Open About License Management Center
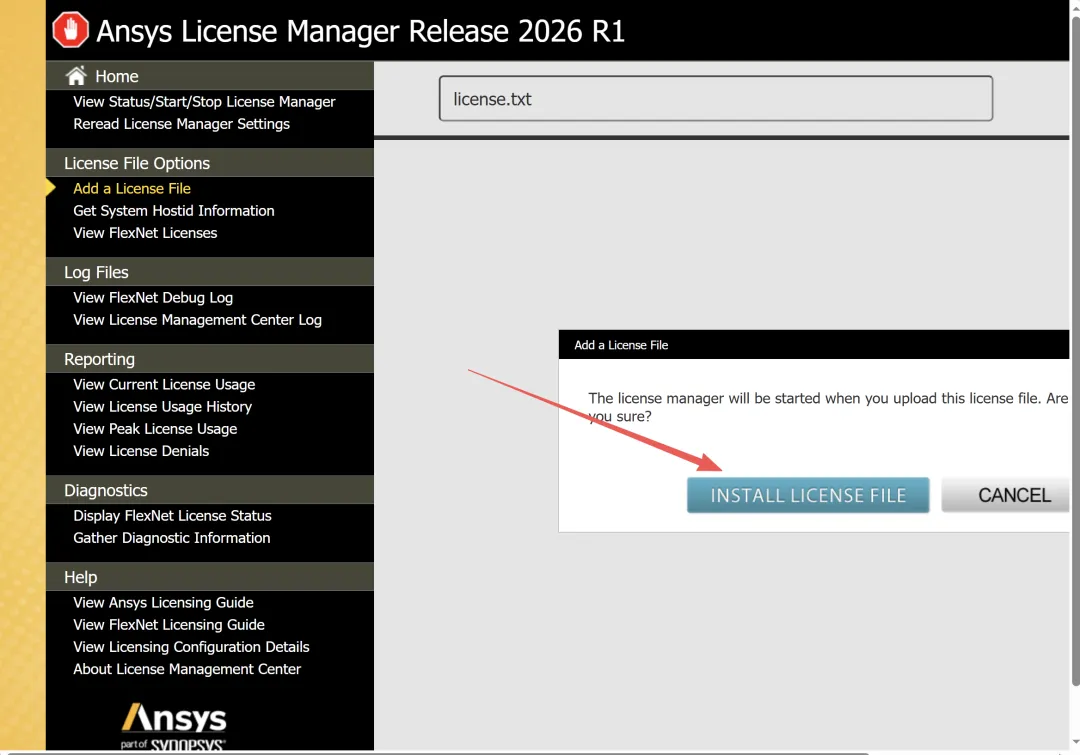The height and width of the screenshot is (755, 1080). 187,668
